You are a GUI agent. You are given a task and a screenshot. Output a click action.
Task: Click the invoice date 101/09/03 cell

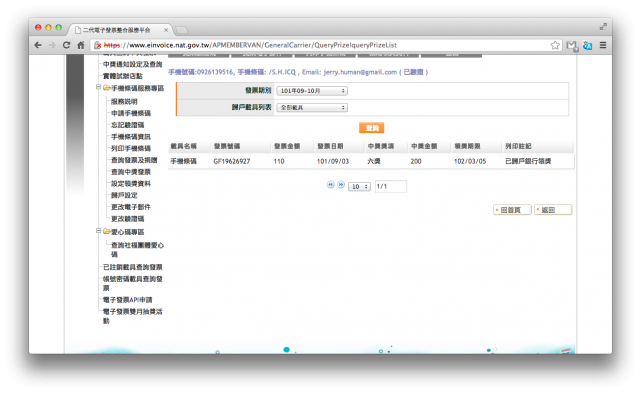[x=333, y=161]
